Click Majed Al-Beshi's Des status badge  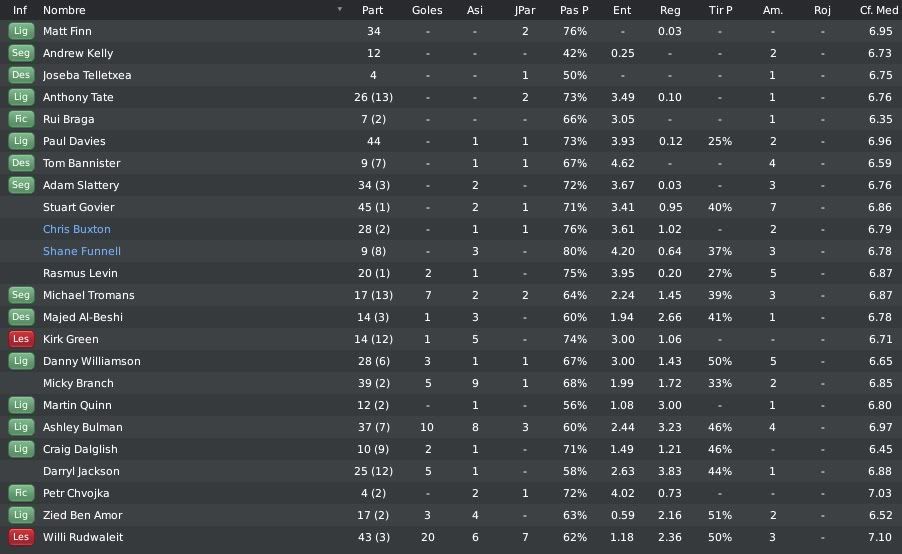21,317
